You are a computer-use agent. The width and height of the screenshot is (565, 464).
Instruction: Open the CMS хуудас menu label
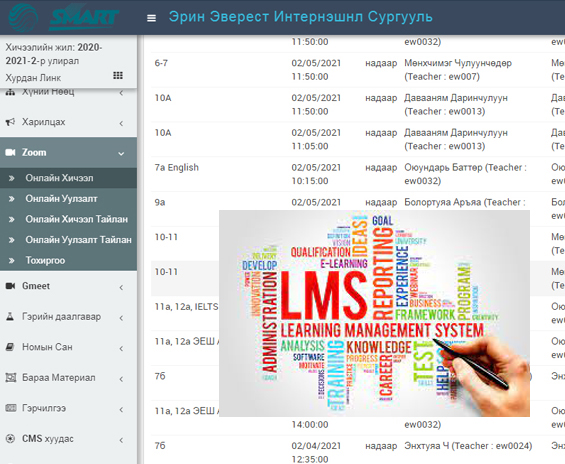click(48, 438)
